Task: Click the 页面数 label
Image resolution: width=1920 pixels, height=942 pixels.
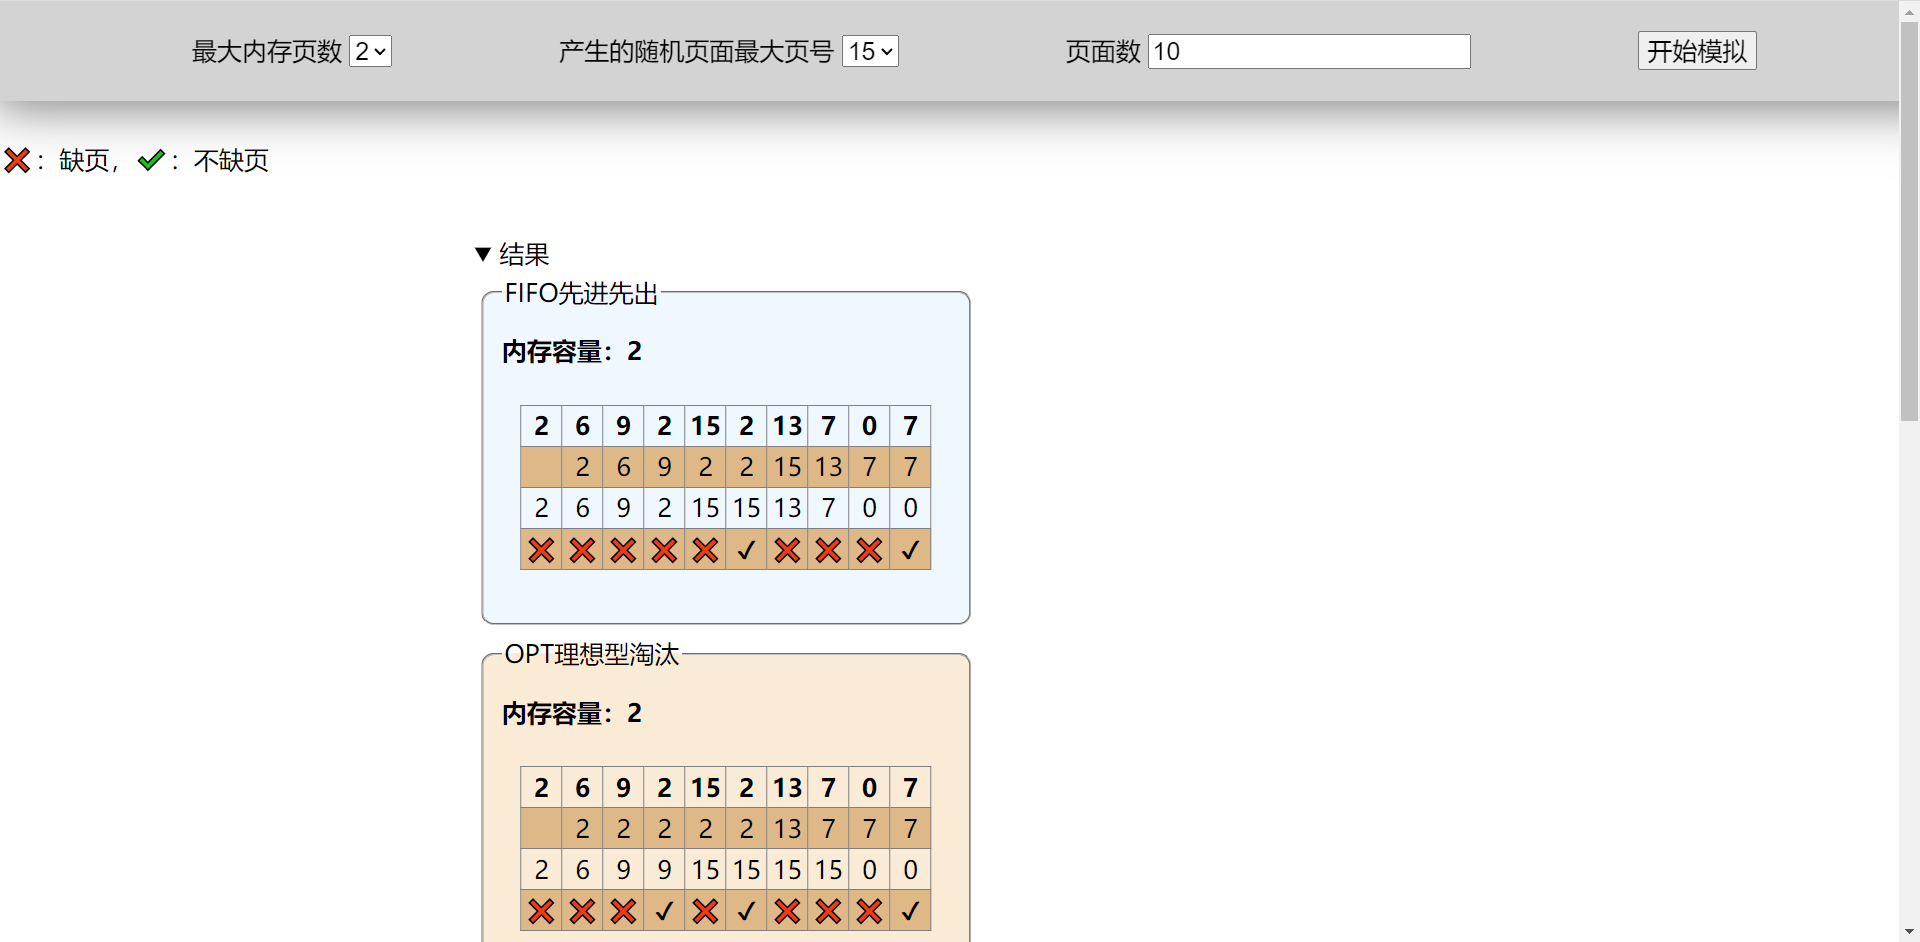Action: point(1103,51)
